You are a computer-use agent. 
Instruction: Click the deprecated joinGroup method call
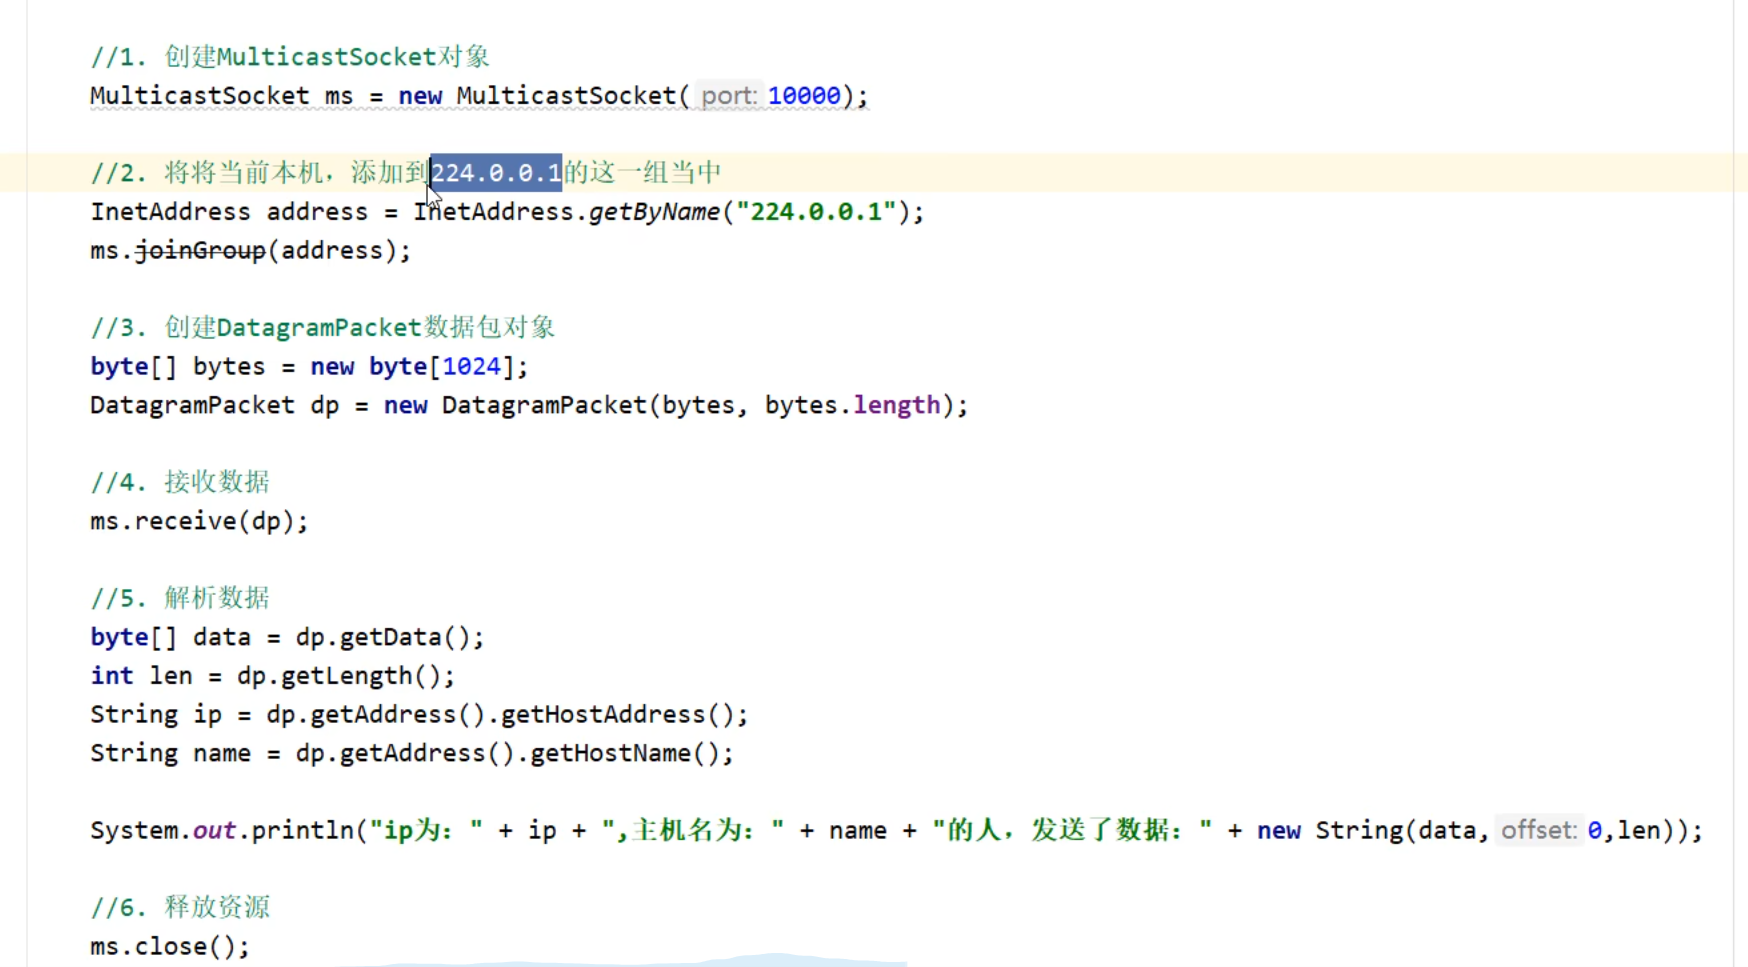click(x=200, y=251)
